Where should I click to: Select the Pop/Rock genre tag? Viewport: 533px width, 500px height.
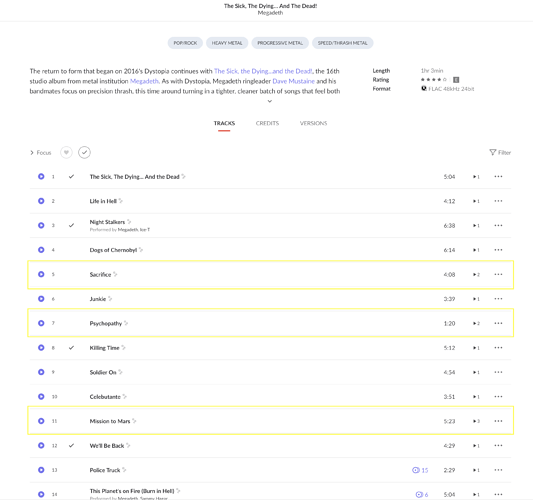pyautogui.click(x=185, y=43)
